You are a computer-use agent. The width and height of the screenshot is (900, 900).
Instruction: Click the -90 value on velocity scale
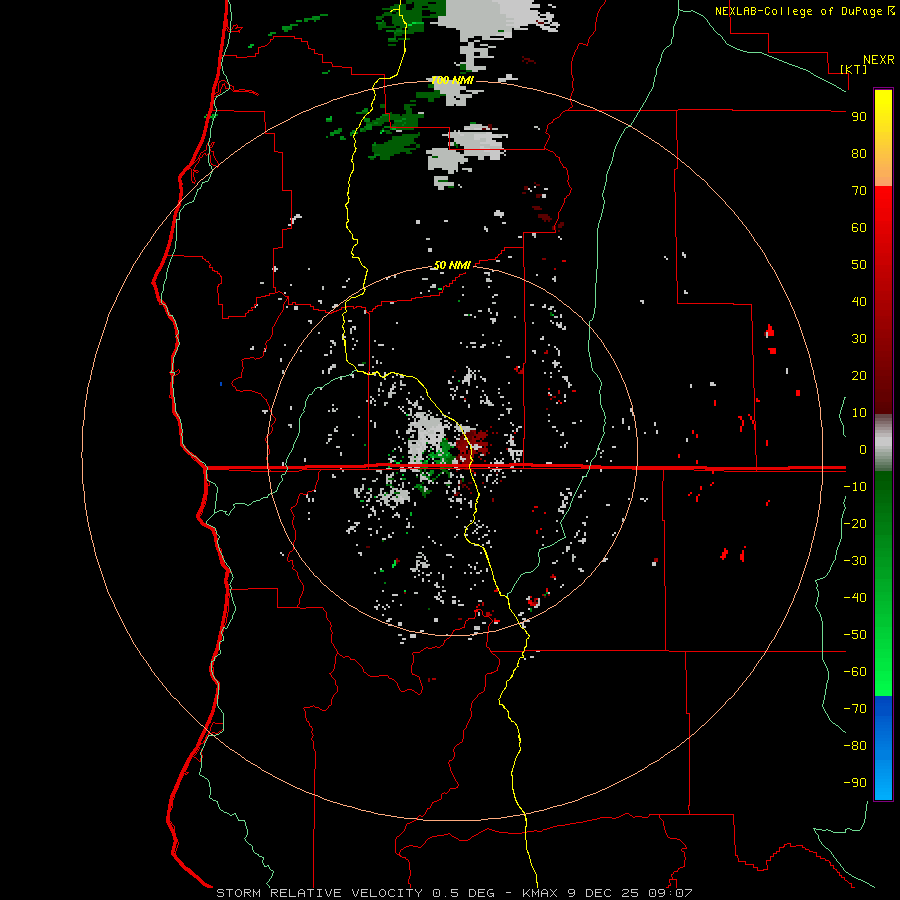[855, 782]
